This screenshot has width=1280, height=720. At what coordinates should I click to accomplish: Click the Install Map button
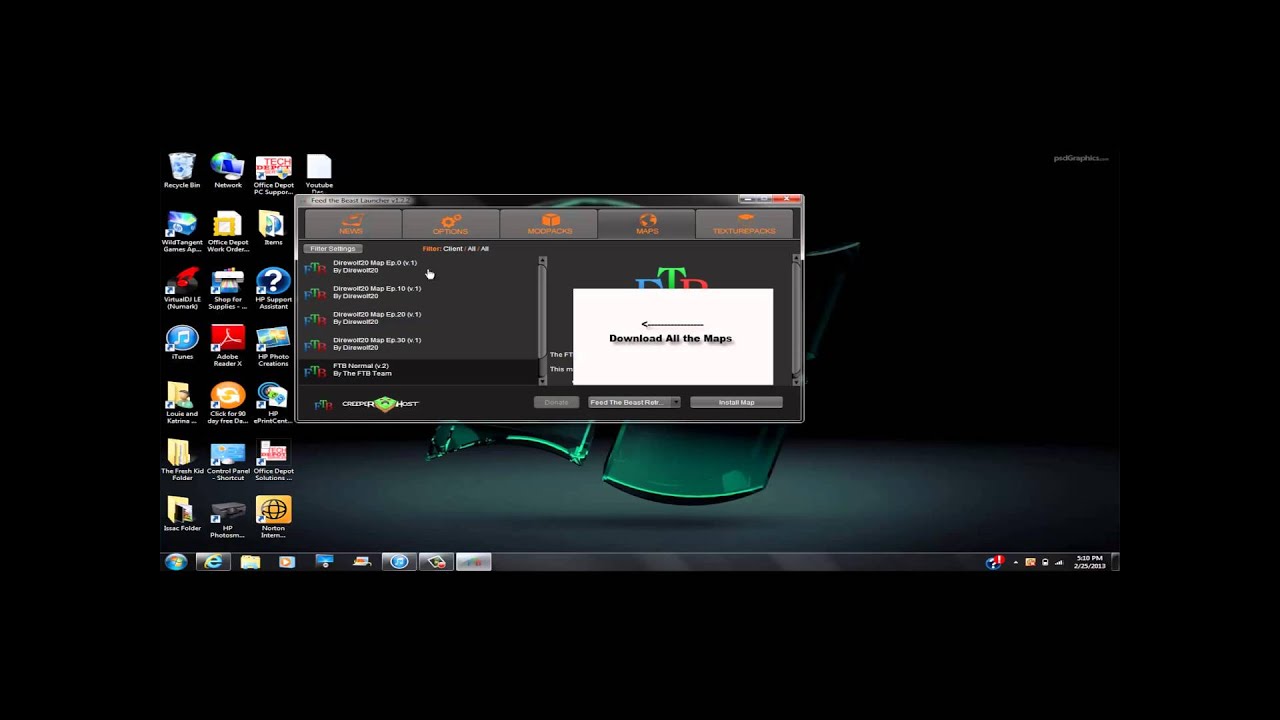(736, 402)
